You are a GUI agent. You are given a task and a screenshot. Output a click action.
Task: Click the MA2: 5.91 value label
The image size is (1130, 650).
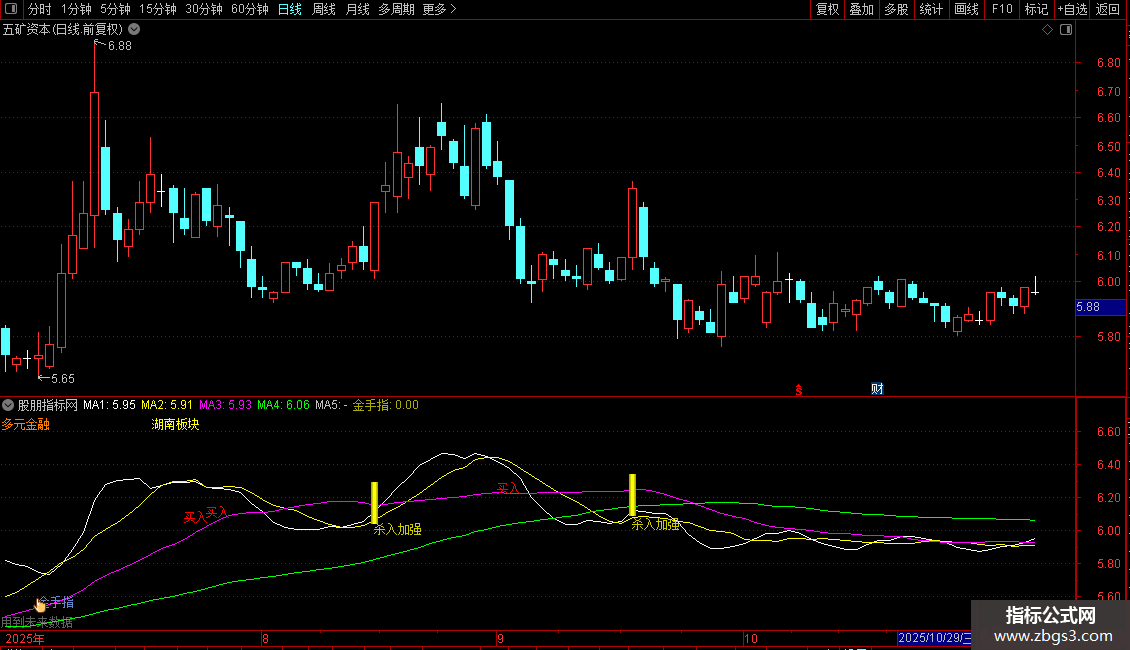(x=166, y=405)
